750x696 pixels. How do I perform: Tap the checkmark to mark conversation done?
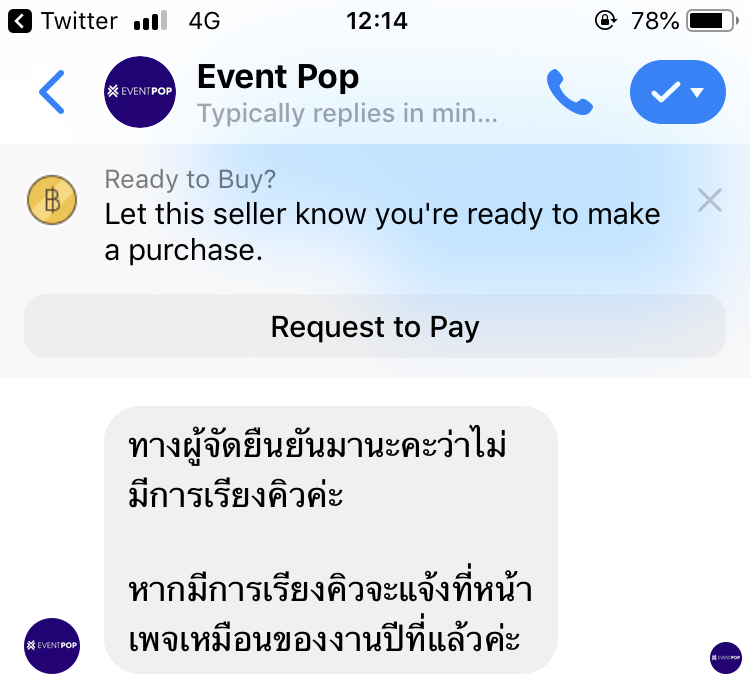[x=665, y=92]
